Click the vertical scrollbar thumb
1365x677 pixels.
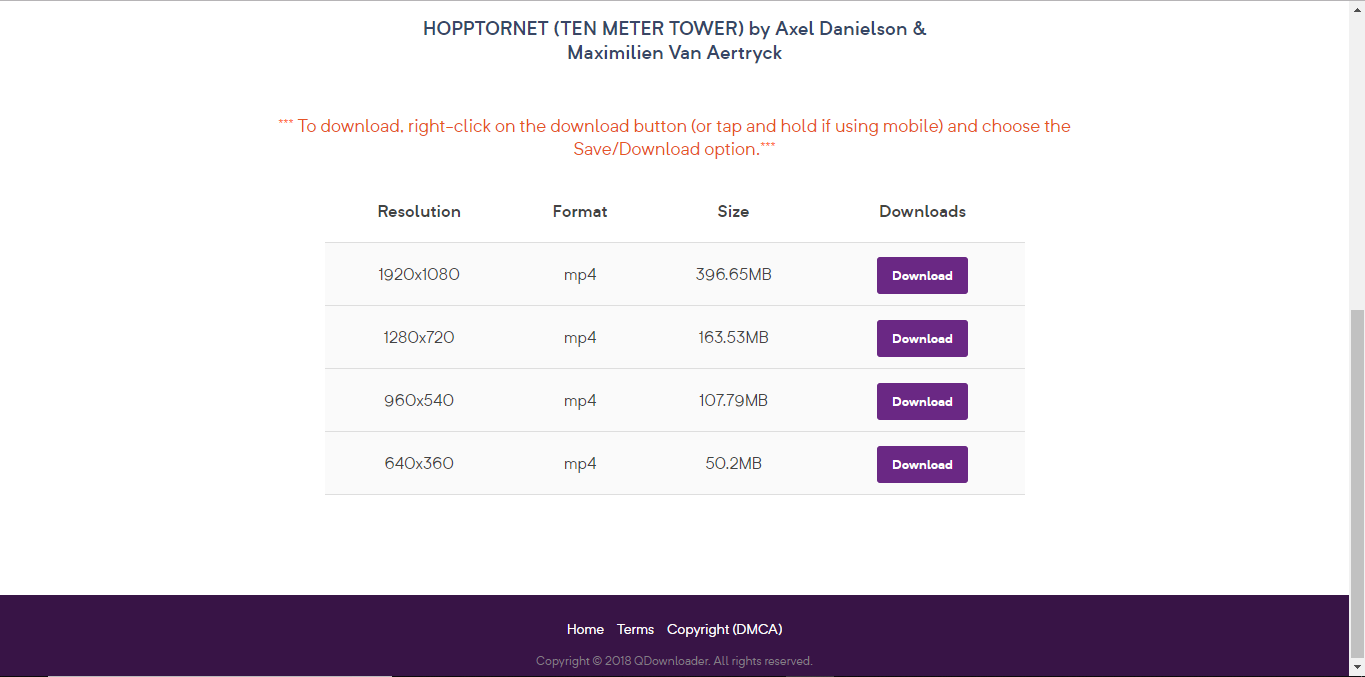(1357, 483)
